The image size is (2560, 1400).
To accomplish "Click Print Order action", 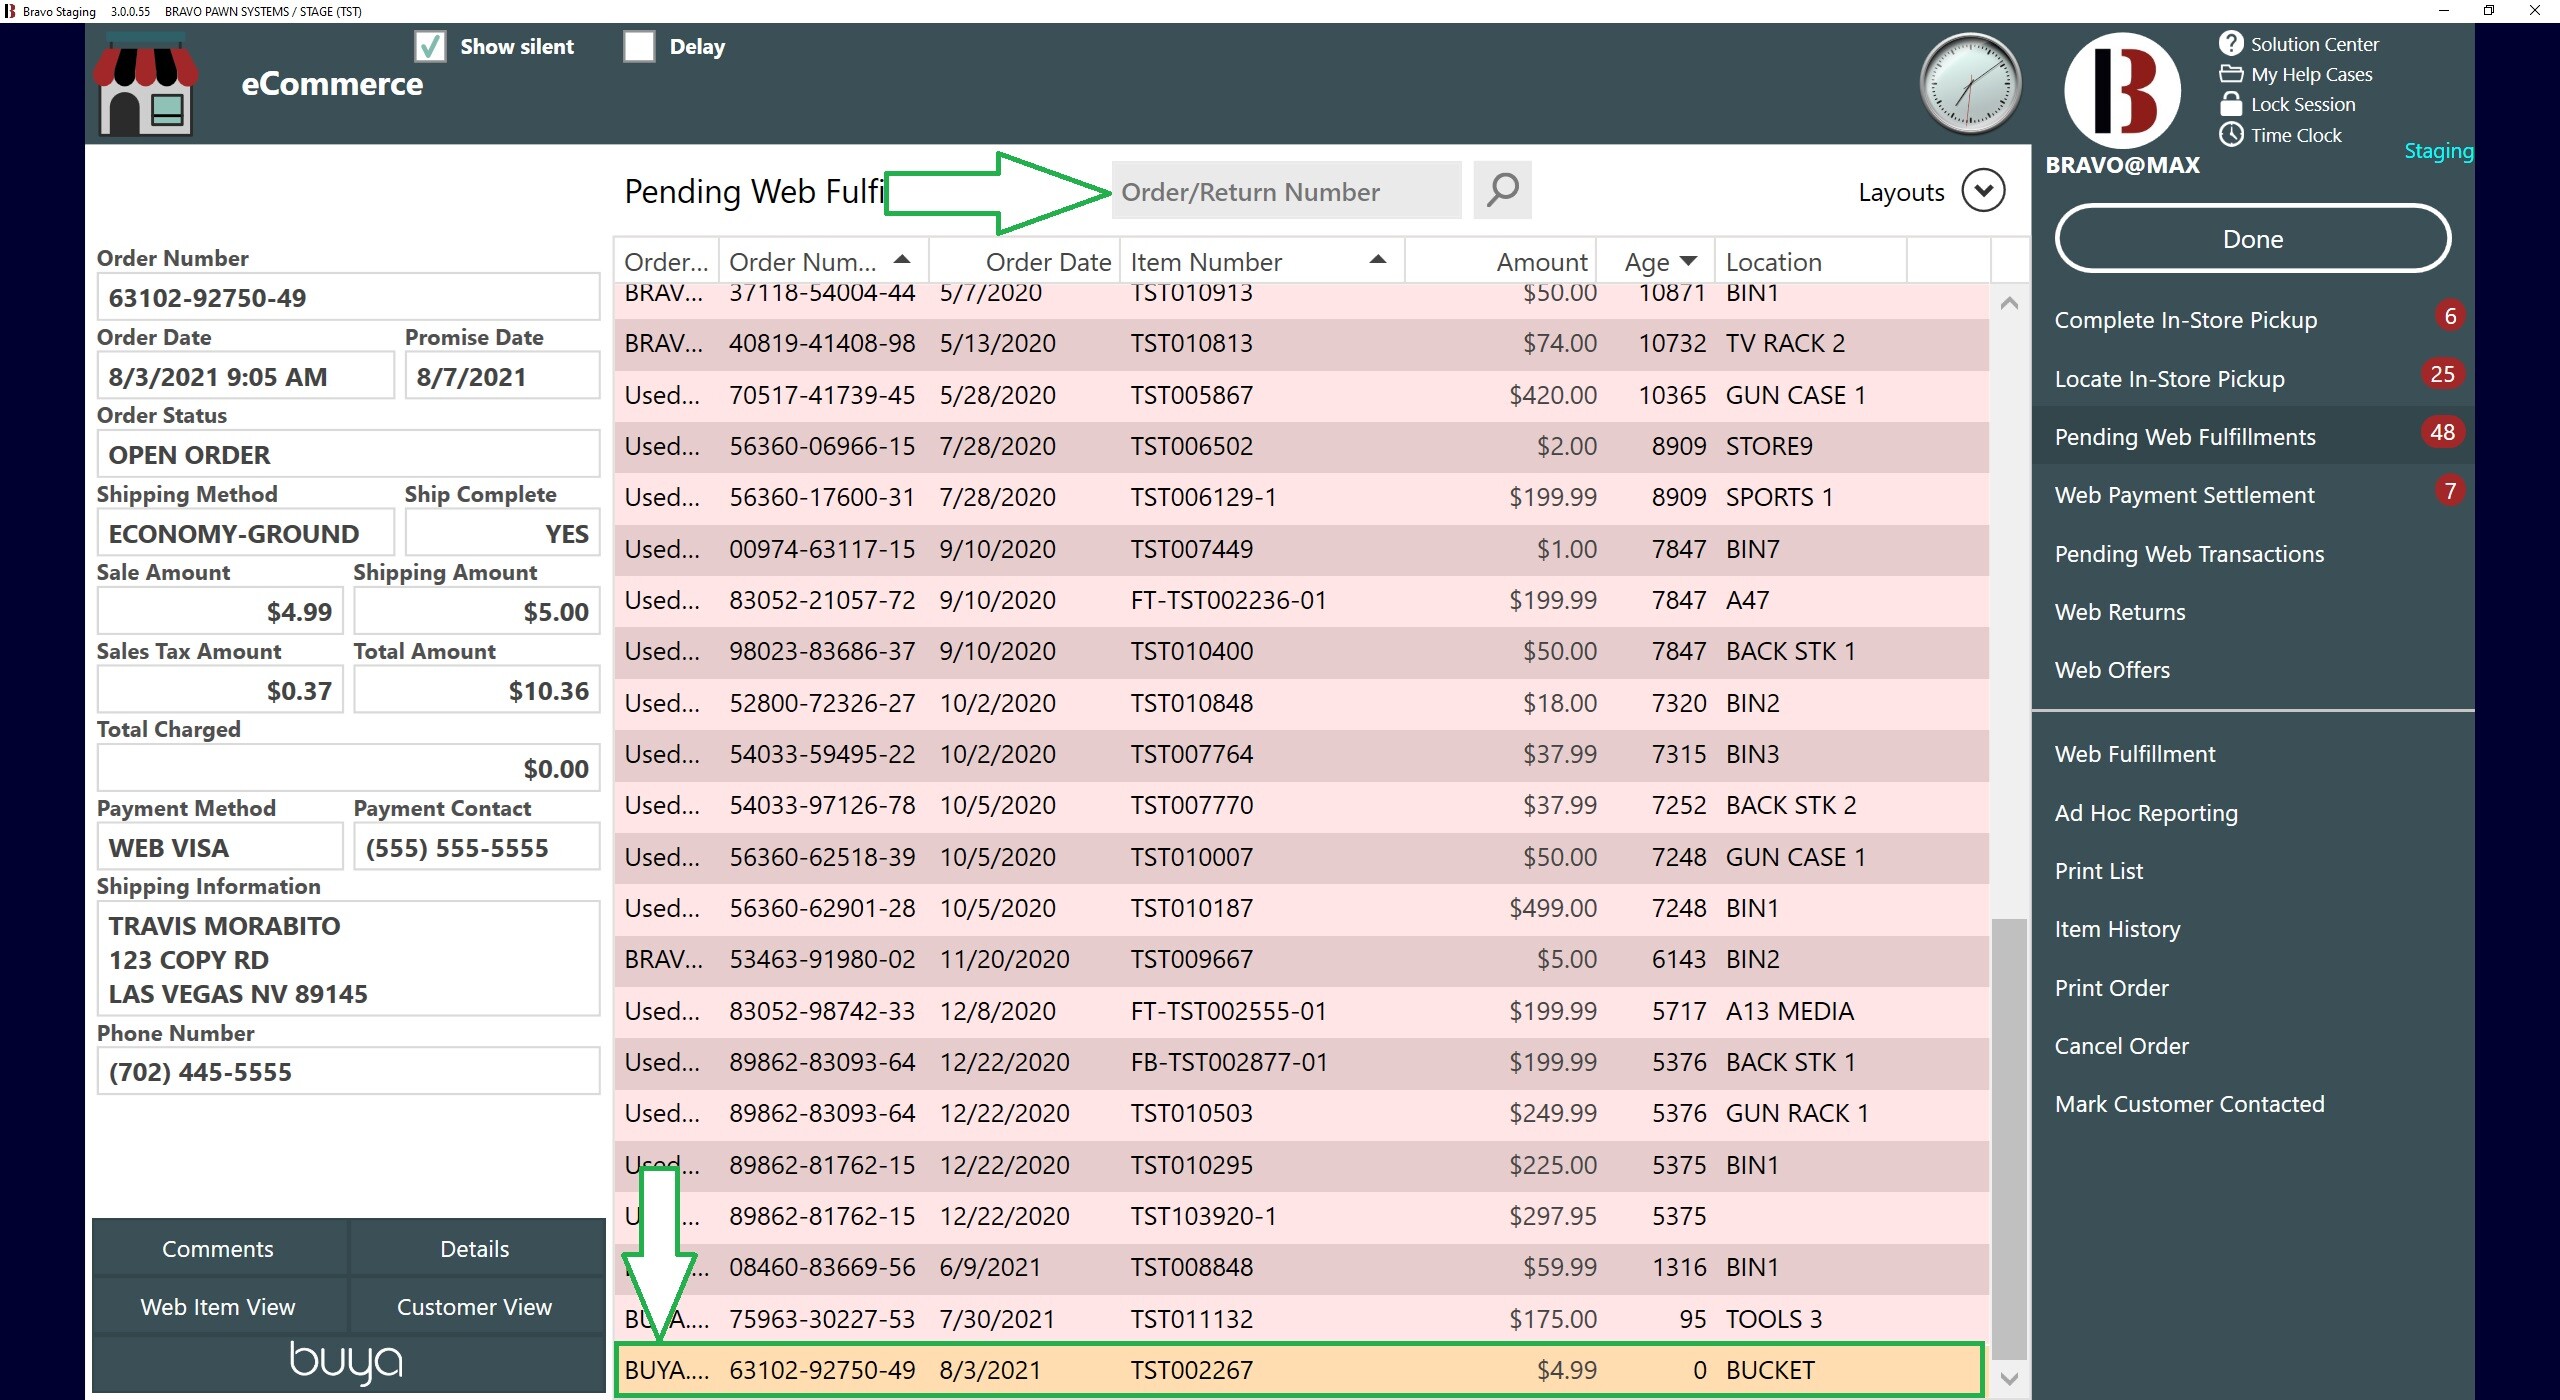I will [2111, 988].
